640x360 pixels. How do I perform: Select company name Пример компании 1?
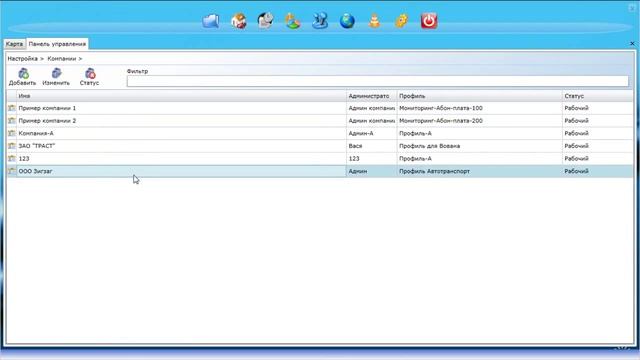(x=47, y=108)
